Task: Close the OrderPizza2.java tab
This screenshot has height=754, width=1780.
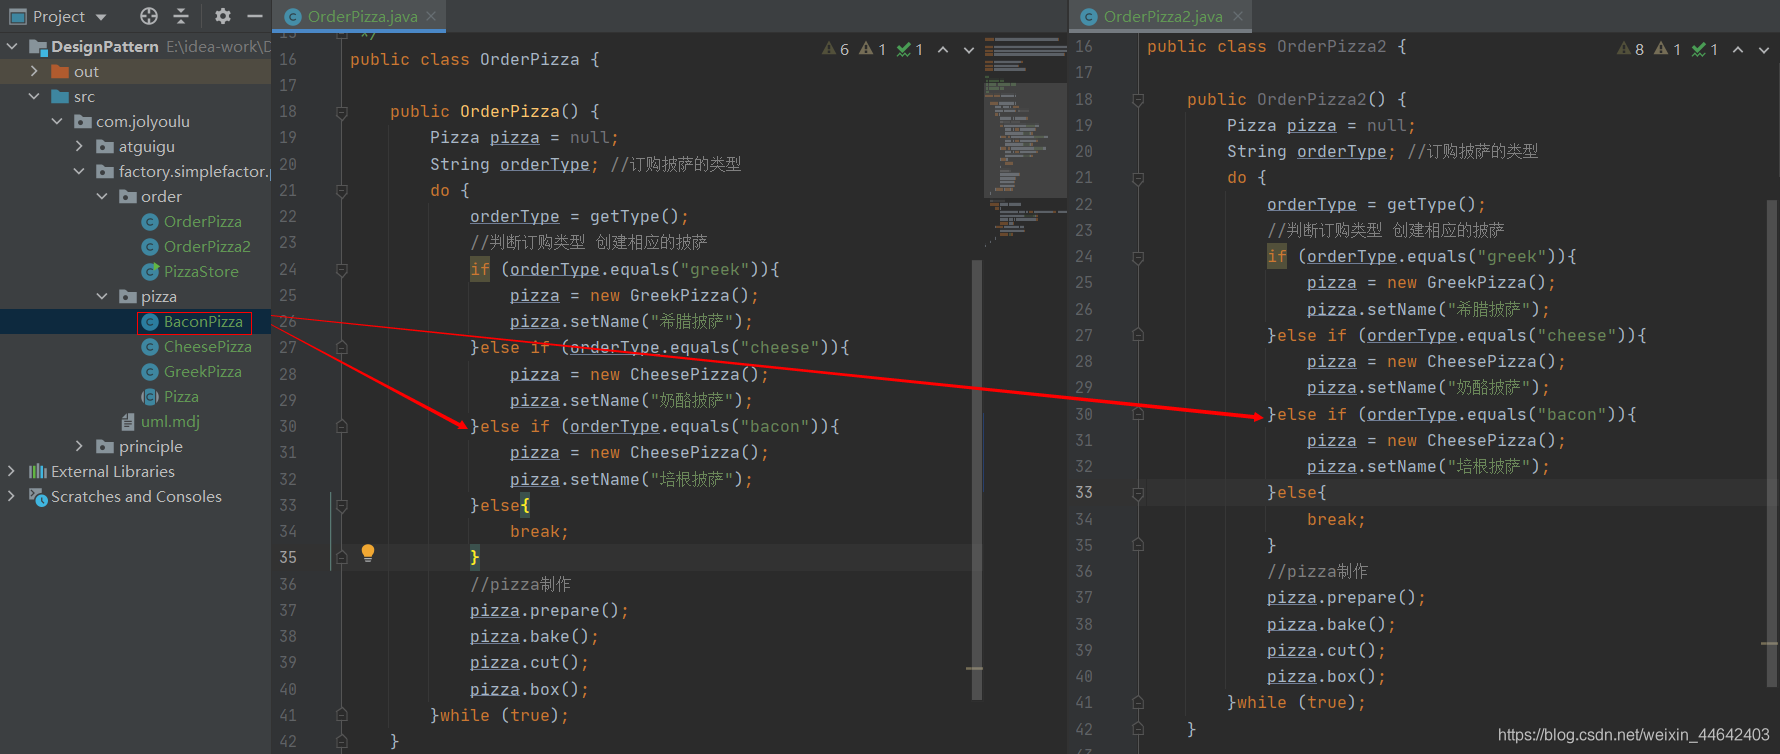Action: (1238, 16)
